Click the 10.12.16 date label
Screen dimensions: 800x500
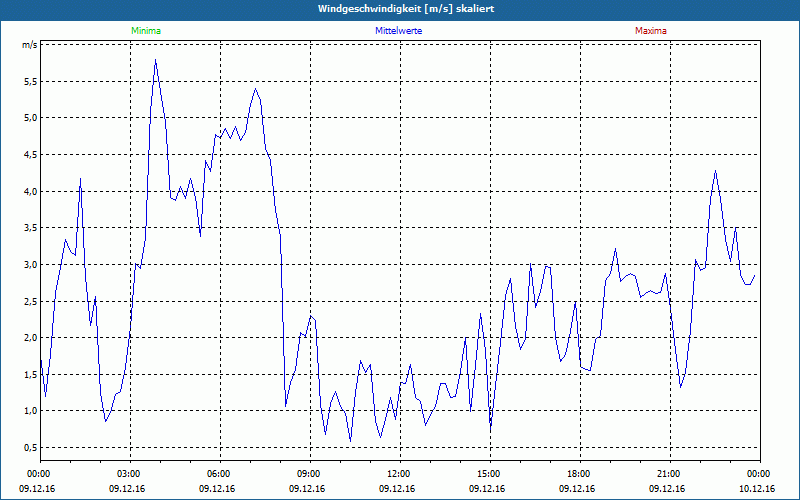(757, 488)
